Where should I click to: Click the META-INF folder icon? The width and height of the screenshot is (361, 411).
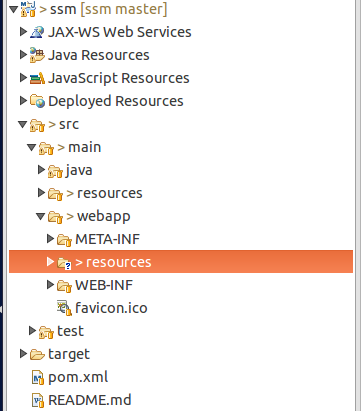(64, 240)
